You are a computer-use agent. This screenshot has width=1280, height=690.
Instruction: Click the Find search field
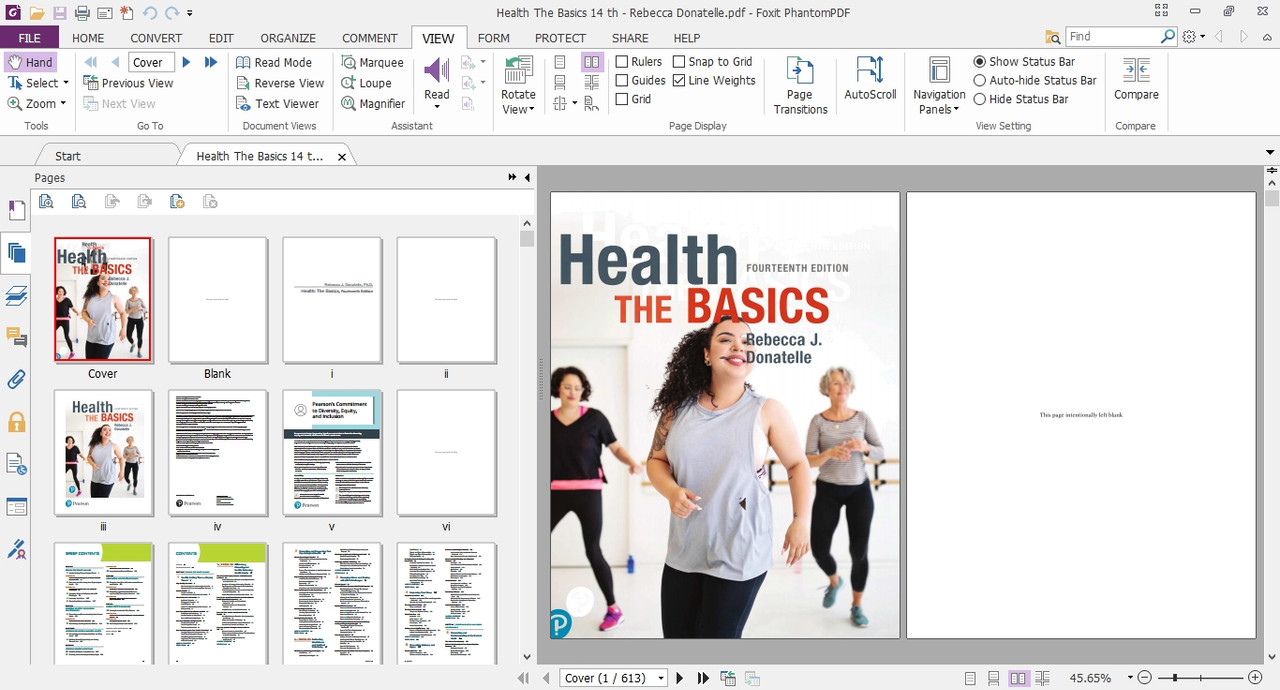[x=1113, y=37]
